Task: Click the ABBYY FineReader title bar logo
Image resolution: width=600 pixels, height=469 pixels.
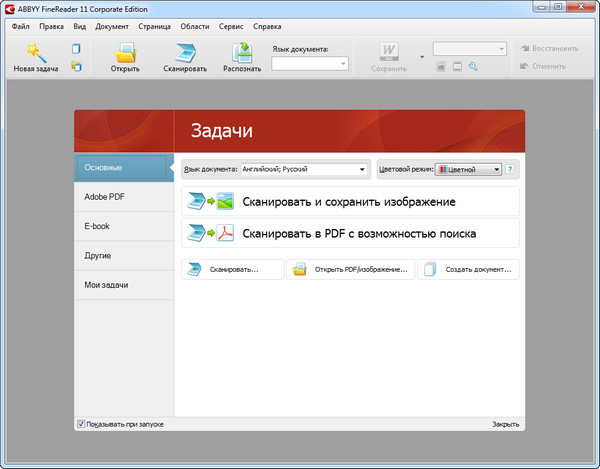Action: pos(10,9)
